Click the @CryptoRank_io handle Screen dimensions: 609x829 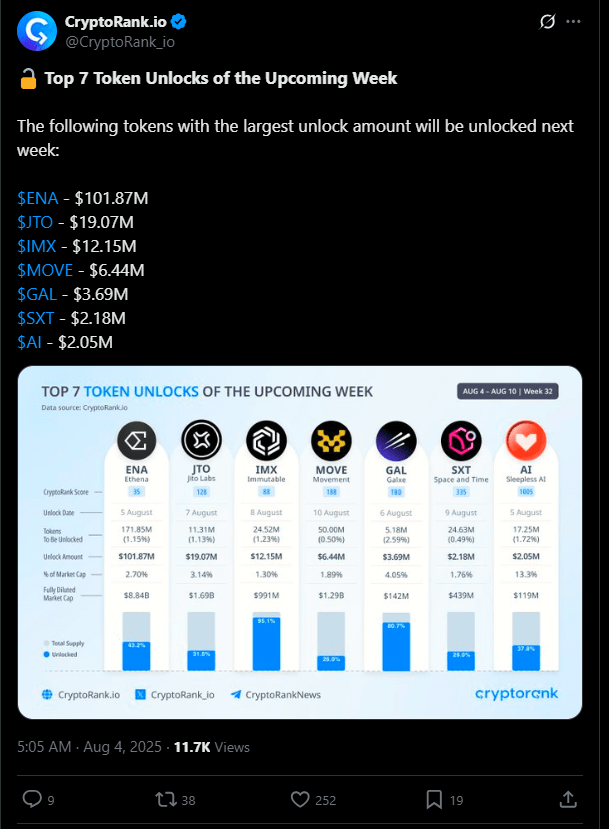[119, 42]
